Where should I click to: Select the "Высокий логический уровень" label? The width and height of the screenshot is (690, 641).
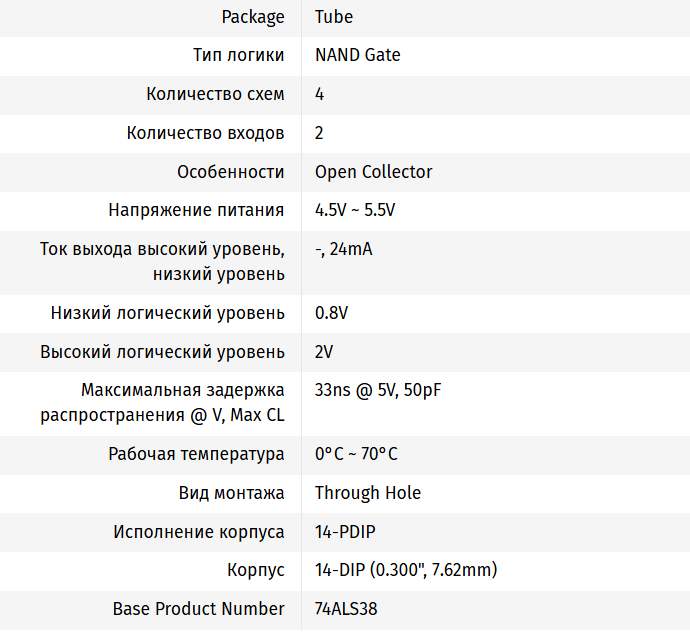coord(162,352)
